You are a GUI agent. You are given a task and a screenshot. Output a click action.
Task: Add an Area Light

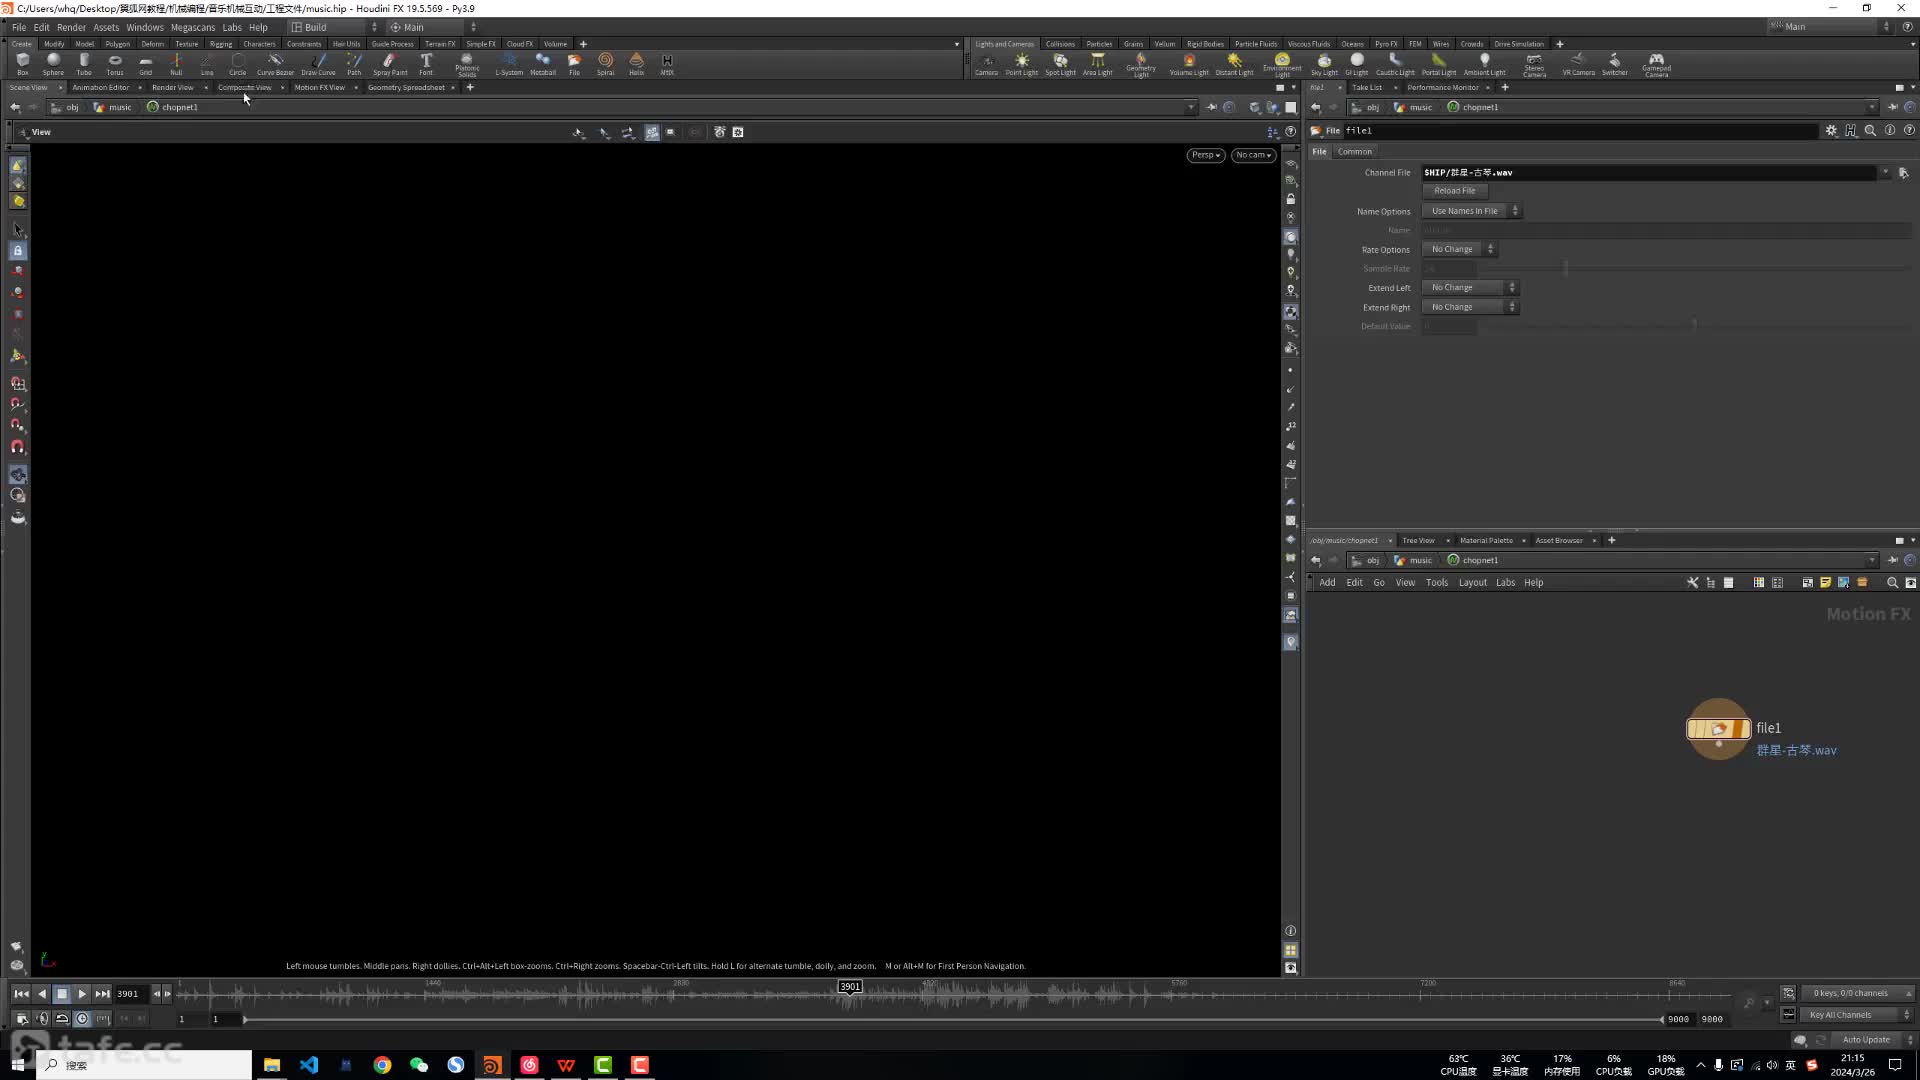click(1097, 64)
